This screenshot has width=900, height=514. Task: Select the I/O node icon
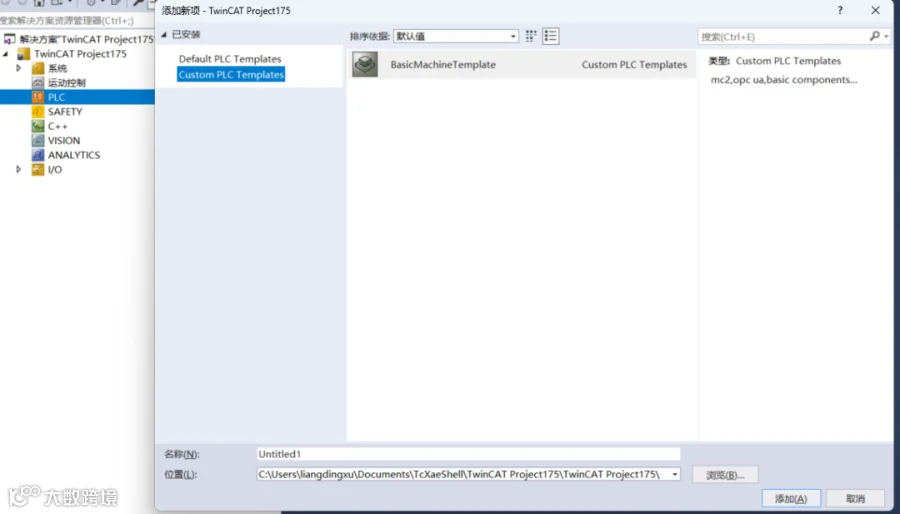(38, 169)
